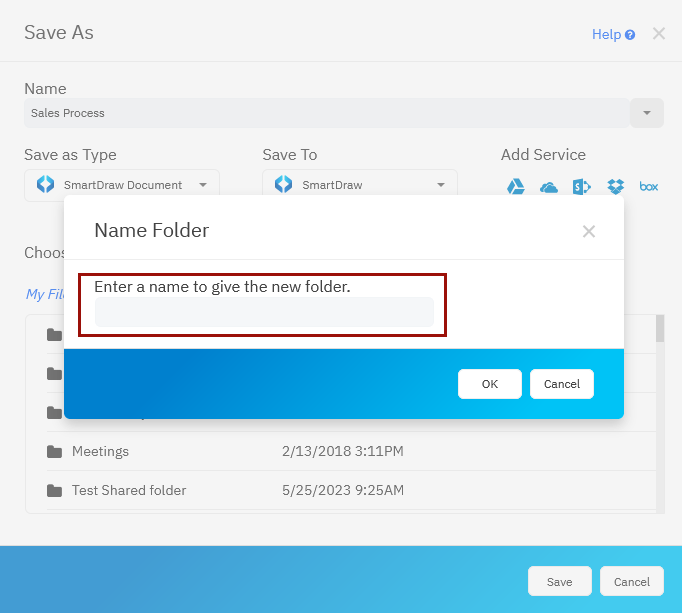Cancel the Name Folder dialog

pos(561,384)
